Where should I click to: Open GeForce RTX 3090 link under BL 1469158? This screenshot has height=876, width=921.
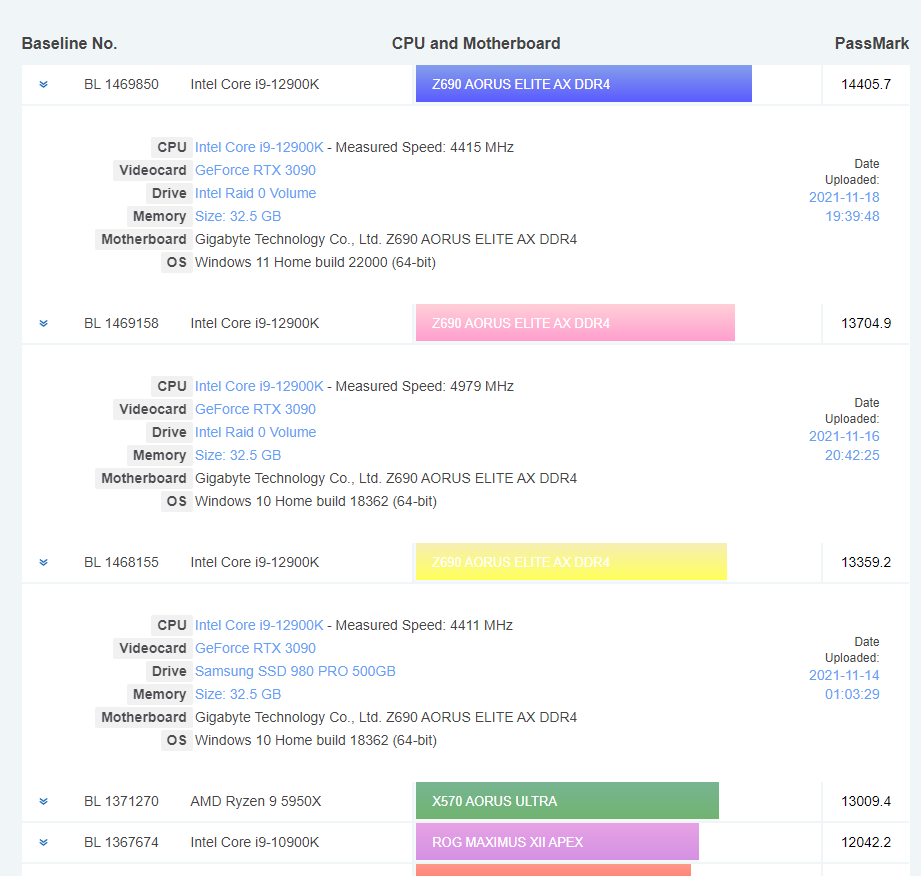click(x=255, y=409)
